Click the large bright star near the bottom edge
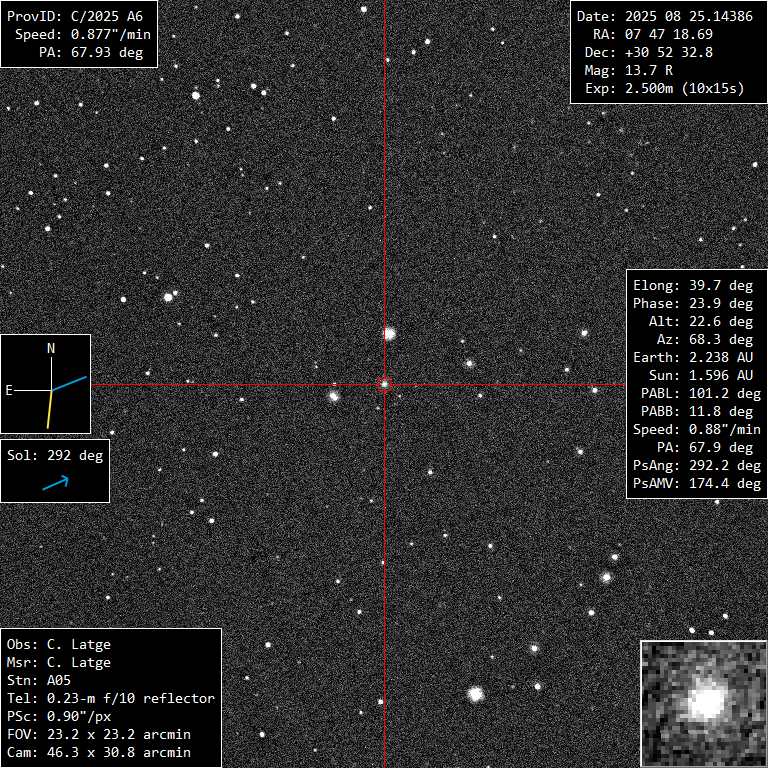 (476, 693)
